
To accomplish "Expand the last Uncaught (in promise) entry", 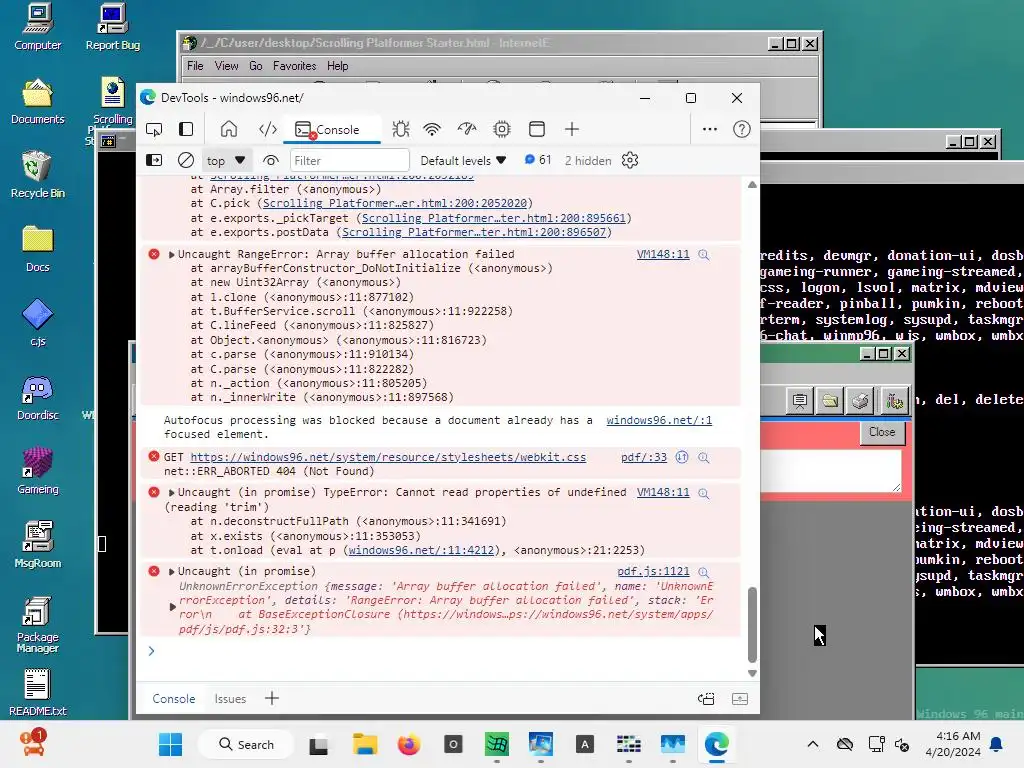I will coord(172,571).
